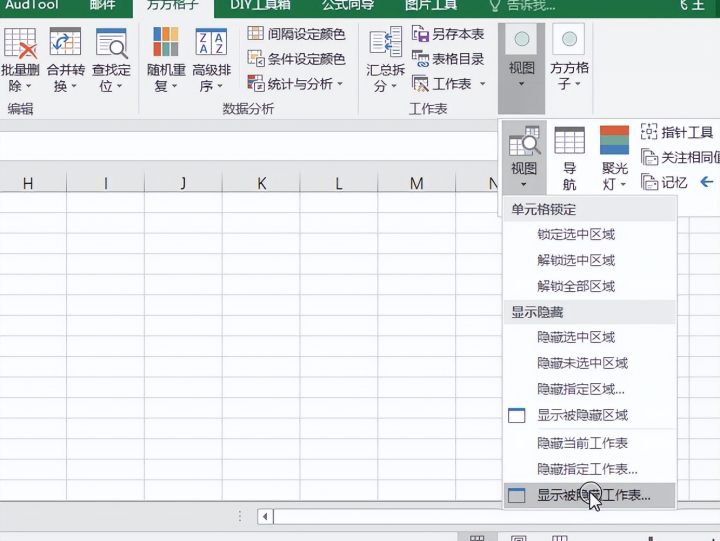720x541 pixels.
Task: Open the 高级排序 tool
Action: [211, 60]
